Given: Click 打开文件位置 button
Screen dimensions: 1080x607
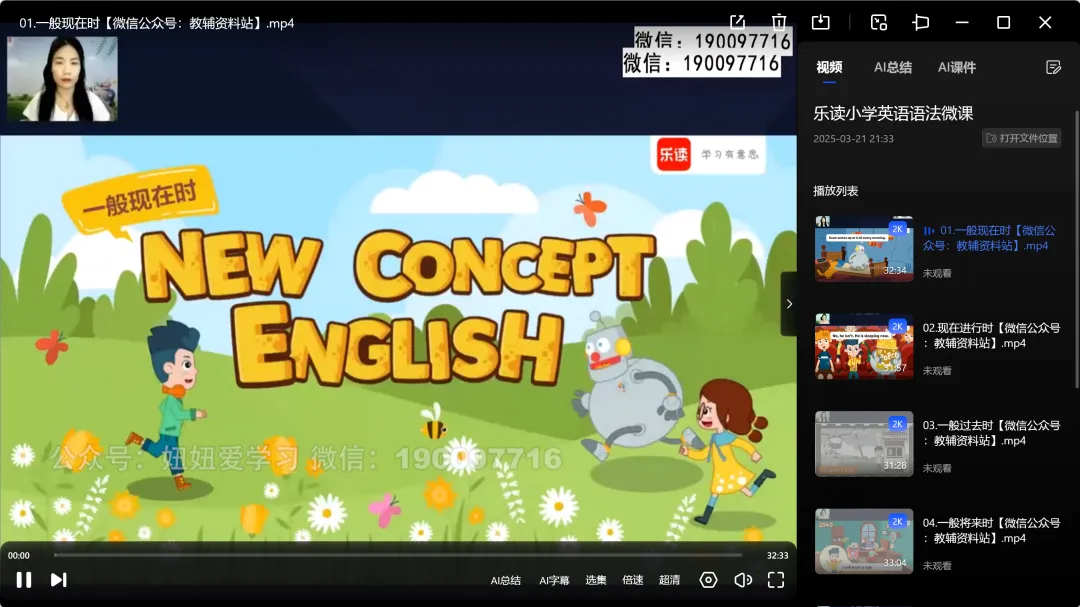Looking at the screenshot, I should pos(1021,138).
